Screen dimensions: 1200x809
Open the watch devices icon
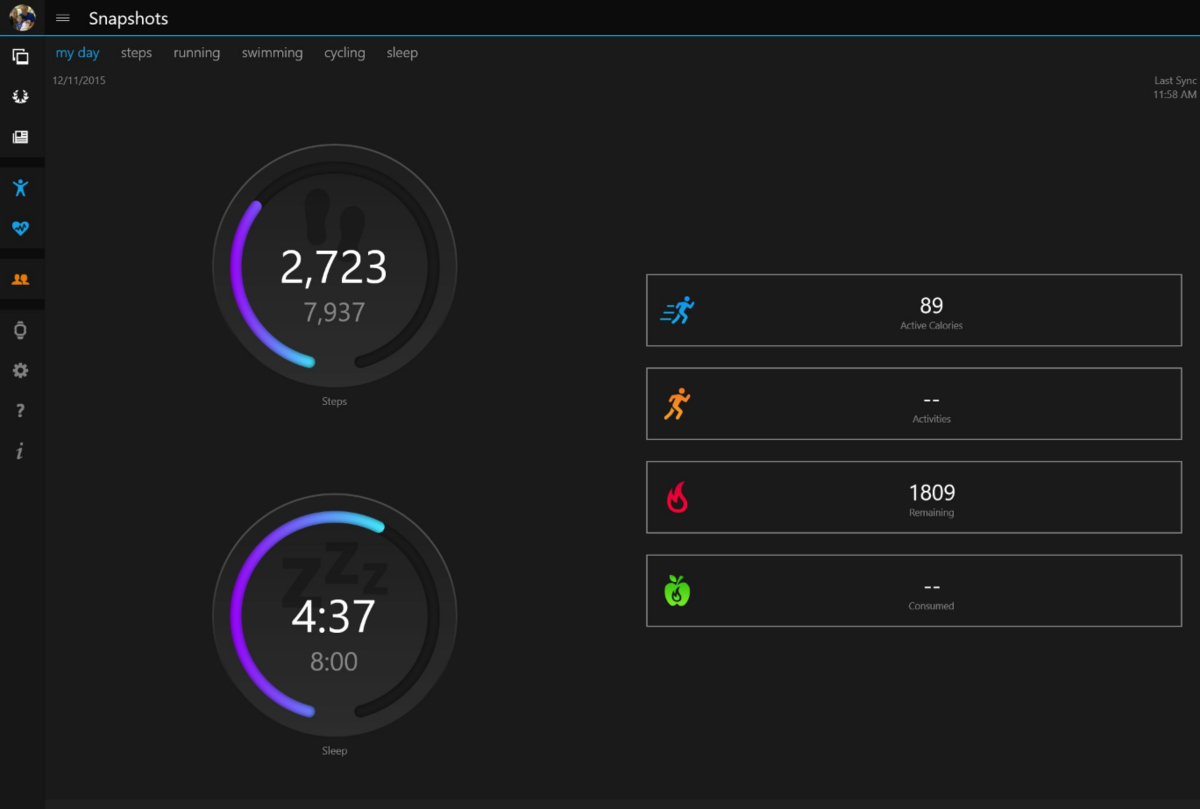pos(20,331)
